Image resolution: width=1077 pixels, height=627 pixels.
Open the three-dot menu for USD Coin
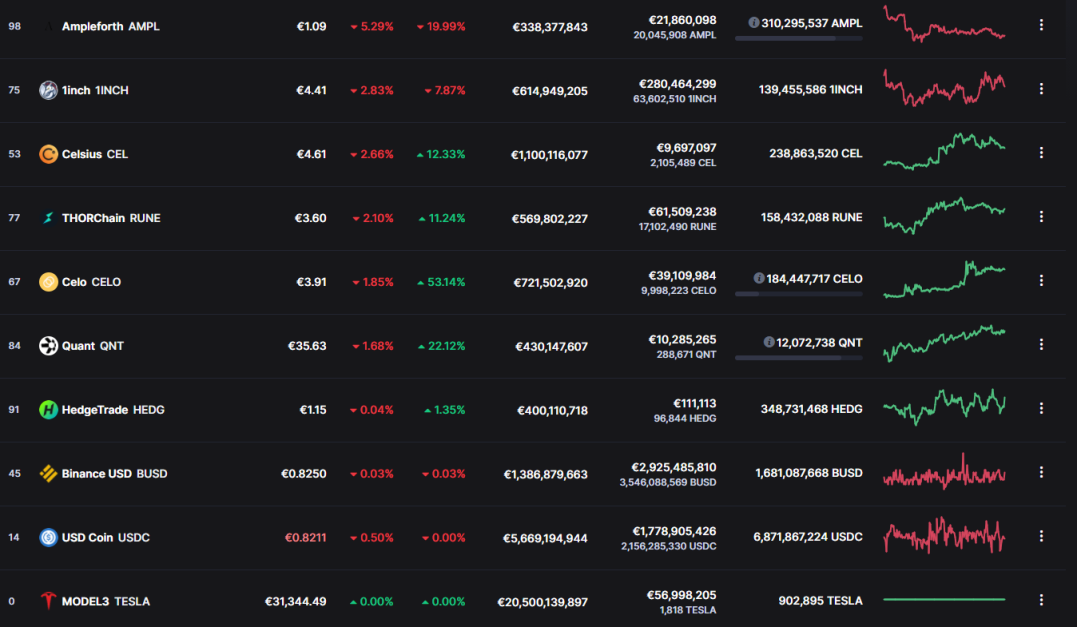[1041, 536]
